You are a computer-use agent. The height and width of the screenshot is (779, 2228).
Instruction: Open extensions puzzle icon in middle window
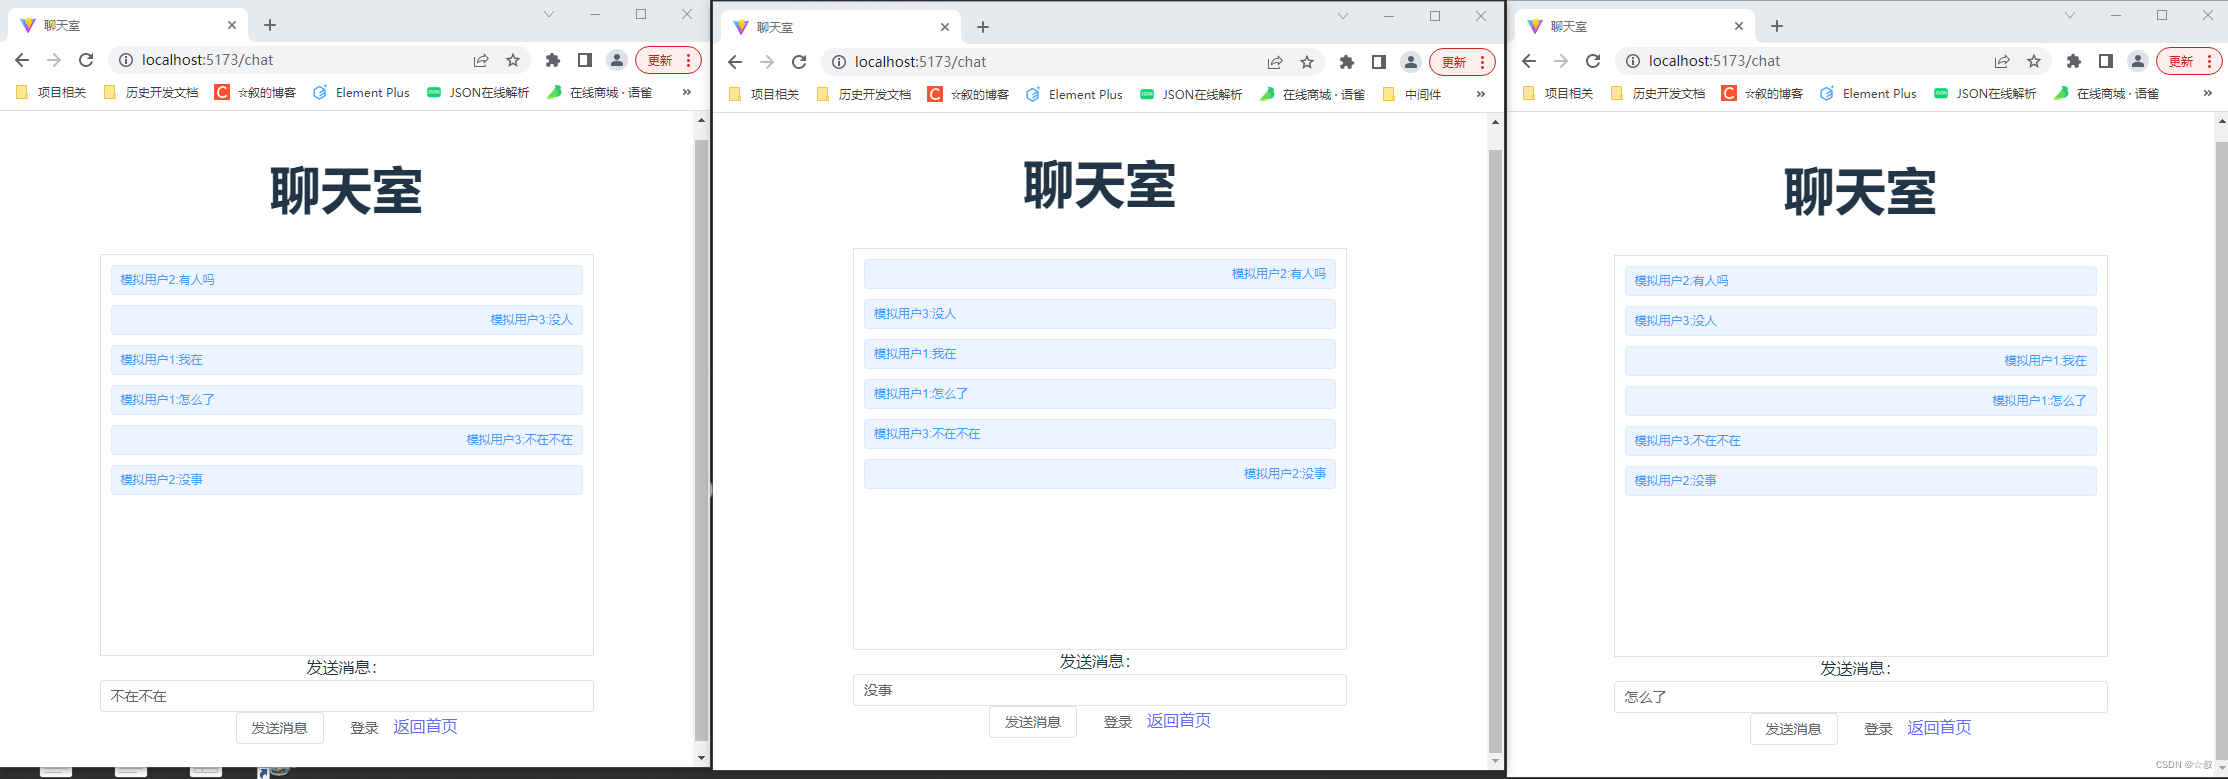click(x=1347, y=62)
